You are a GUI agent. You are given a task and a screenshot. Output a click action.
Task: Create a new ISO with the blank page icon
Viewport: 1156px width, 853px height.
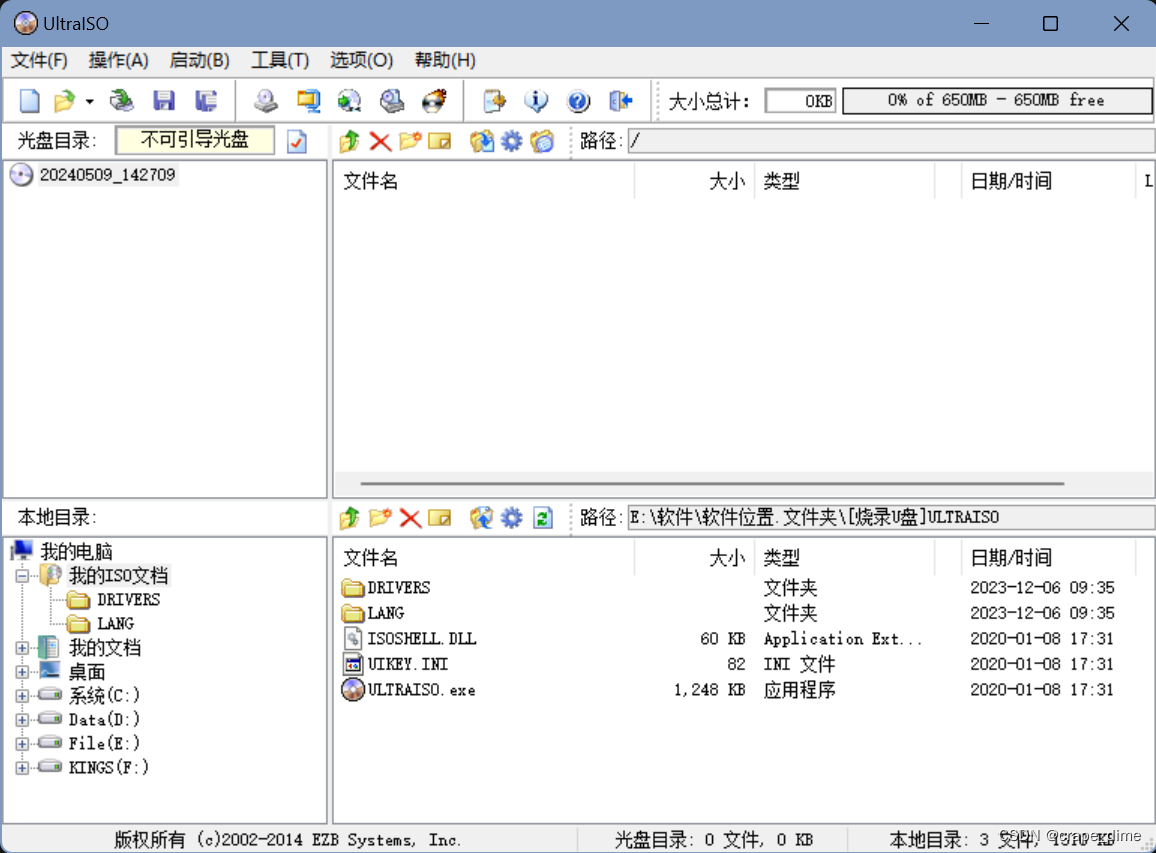pyautogui.click(x=29, y=100)
